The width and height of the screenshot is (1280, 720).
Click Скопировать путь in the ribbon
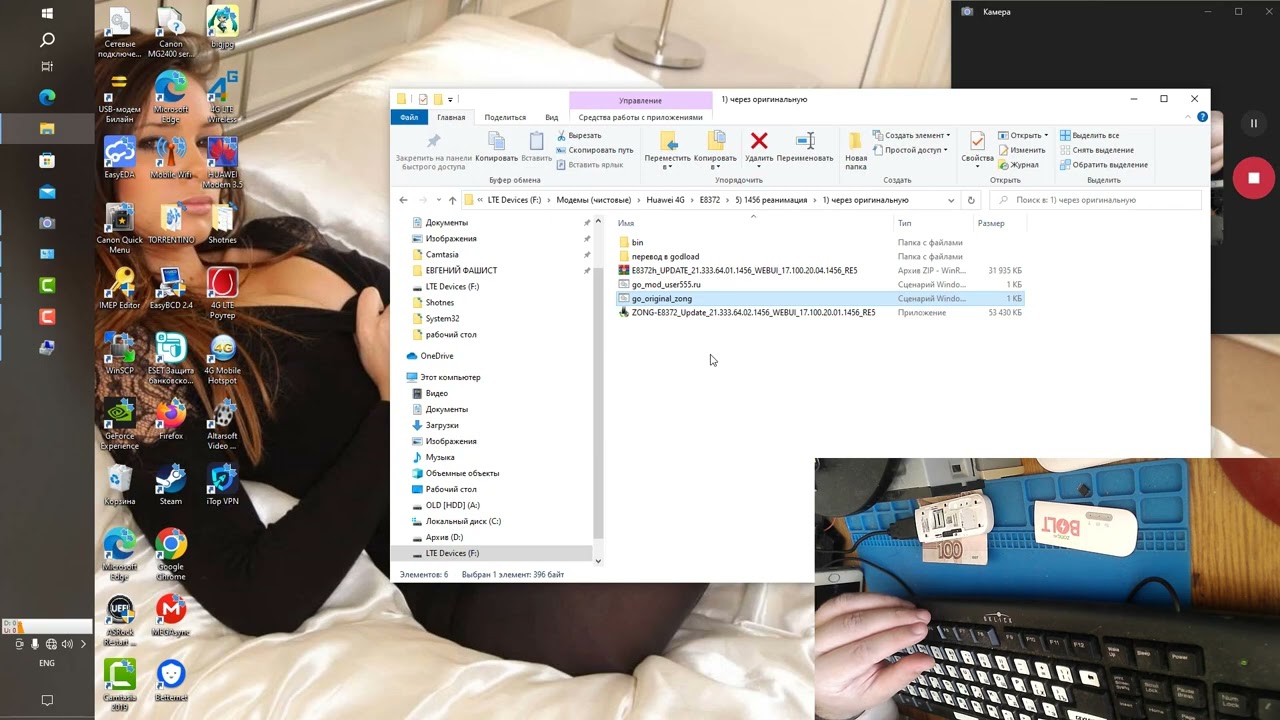pos(595,150)
